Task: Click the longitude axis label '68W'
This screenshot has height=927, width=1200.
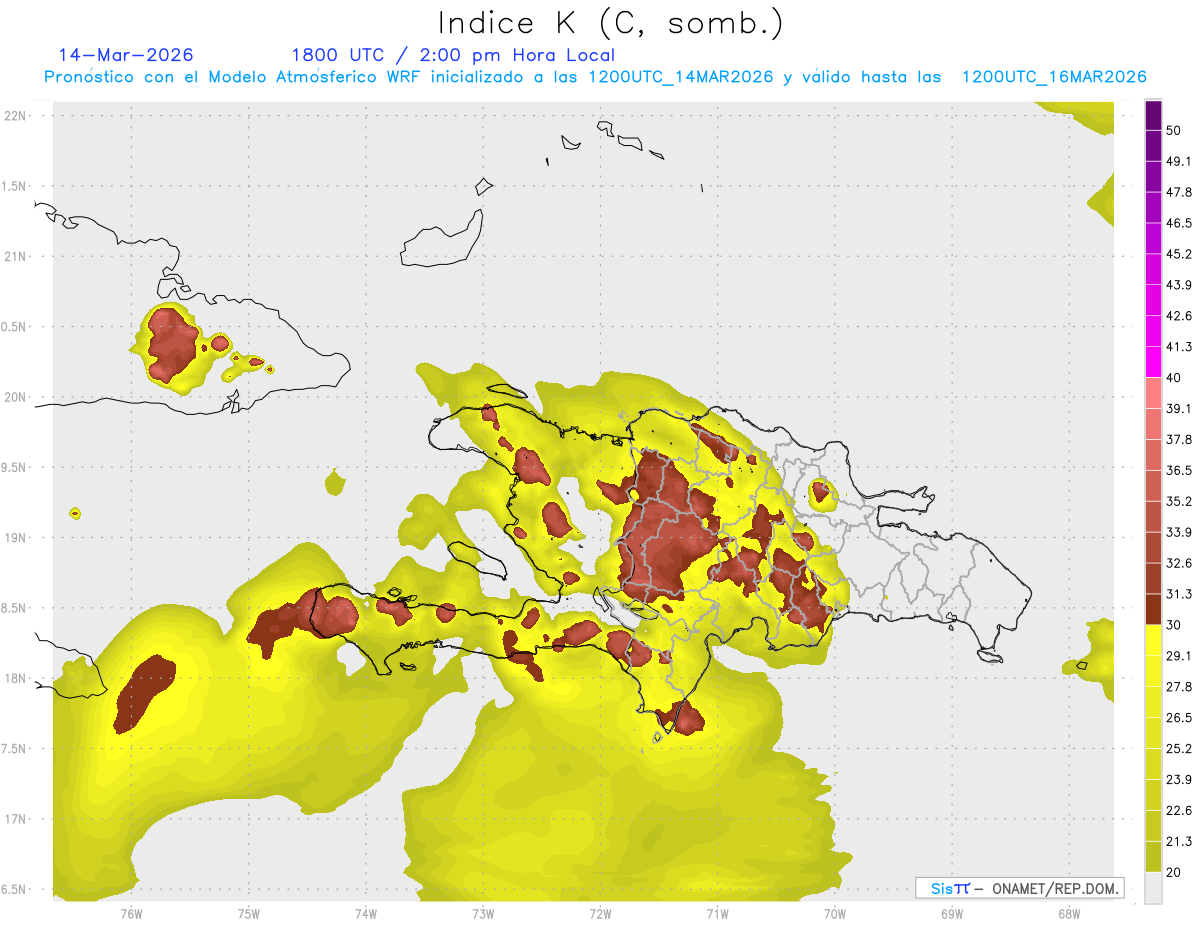Action: pos(1068,913)
